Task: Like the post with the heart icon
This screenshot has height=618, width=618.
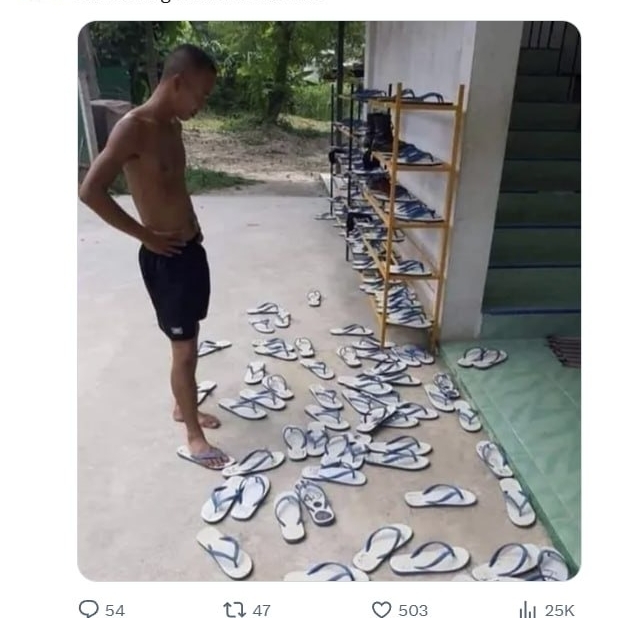Action: tap(382, 609)
